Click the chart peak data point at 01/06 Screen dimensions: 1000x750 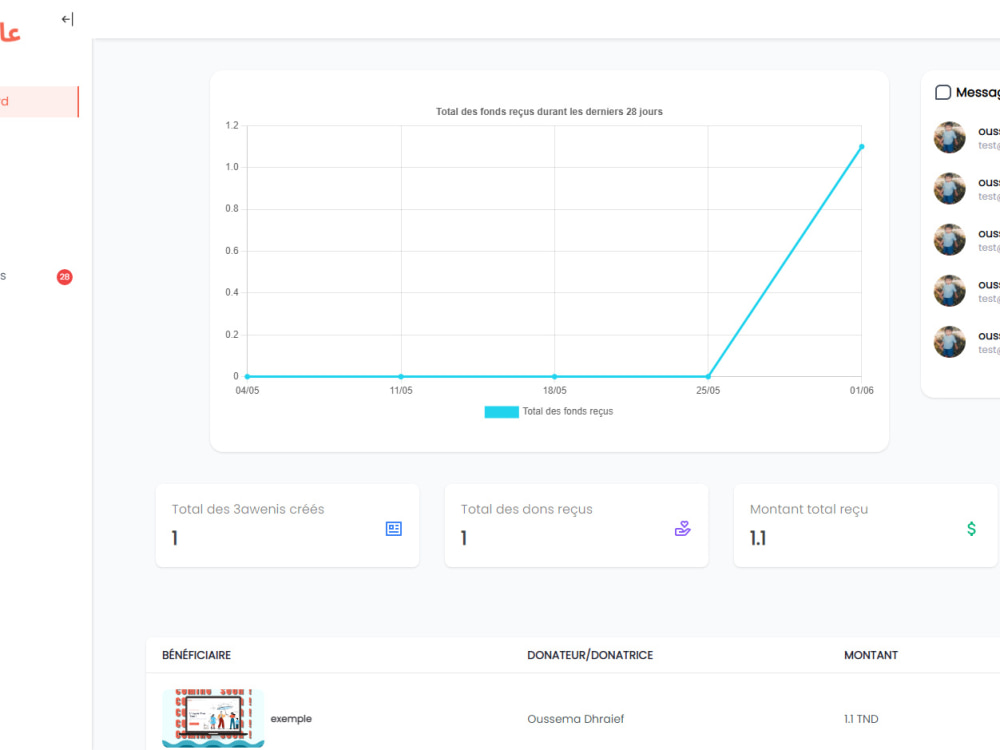(861, 147)
